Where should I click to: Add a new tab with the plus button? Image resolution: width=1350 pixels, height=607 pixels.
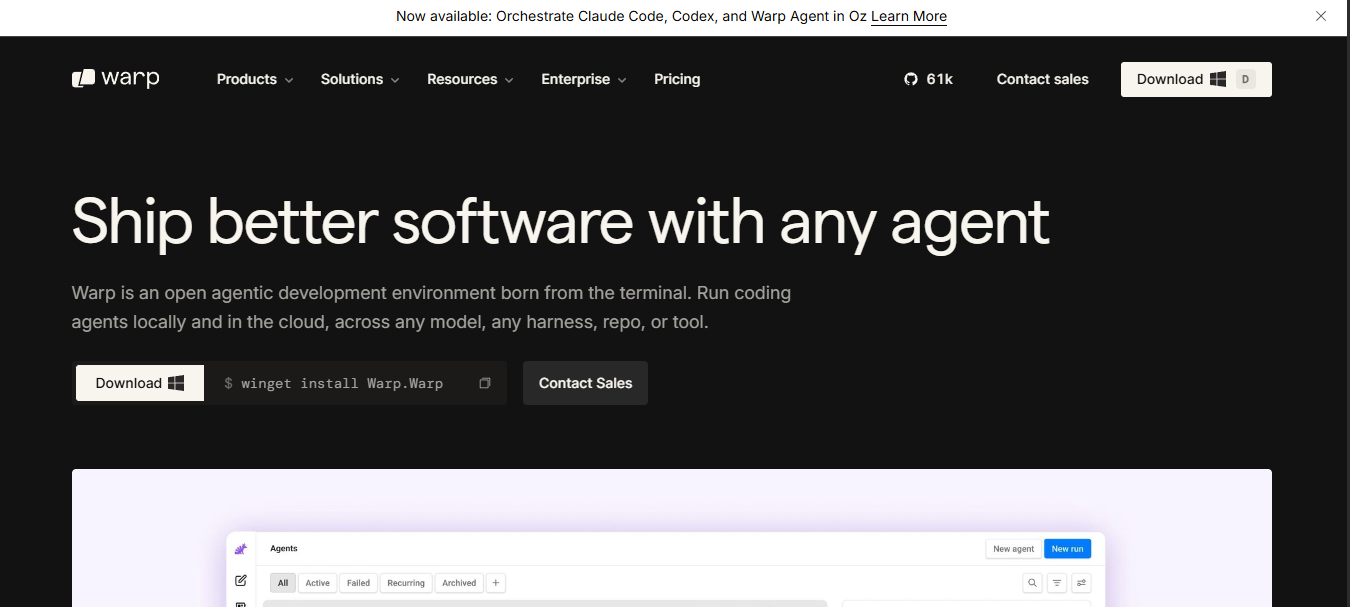click(x=496, y=582)
